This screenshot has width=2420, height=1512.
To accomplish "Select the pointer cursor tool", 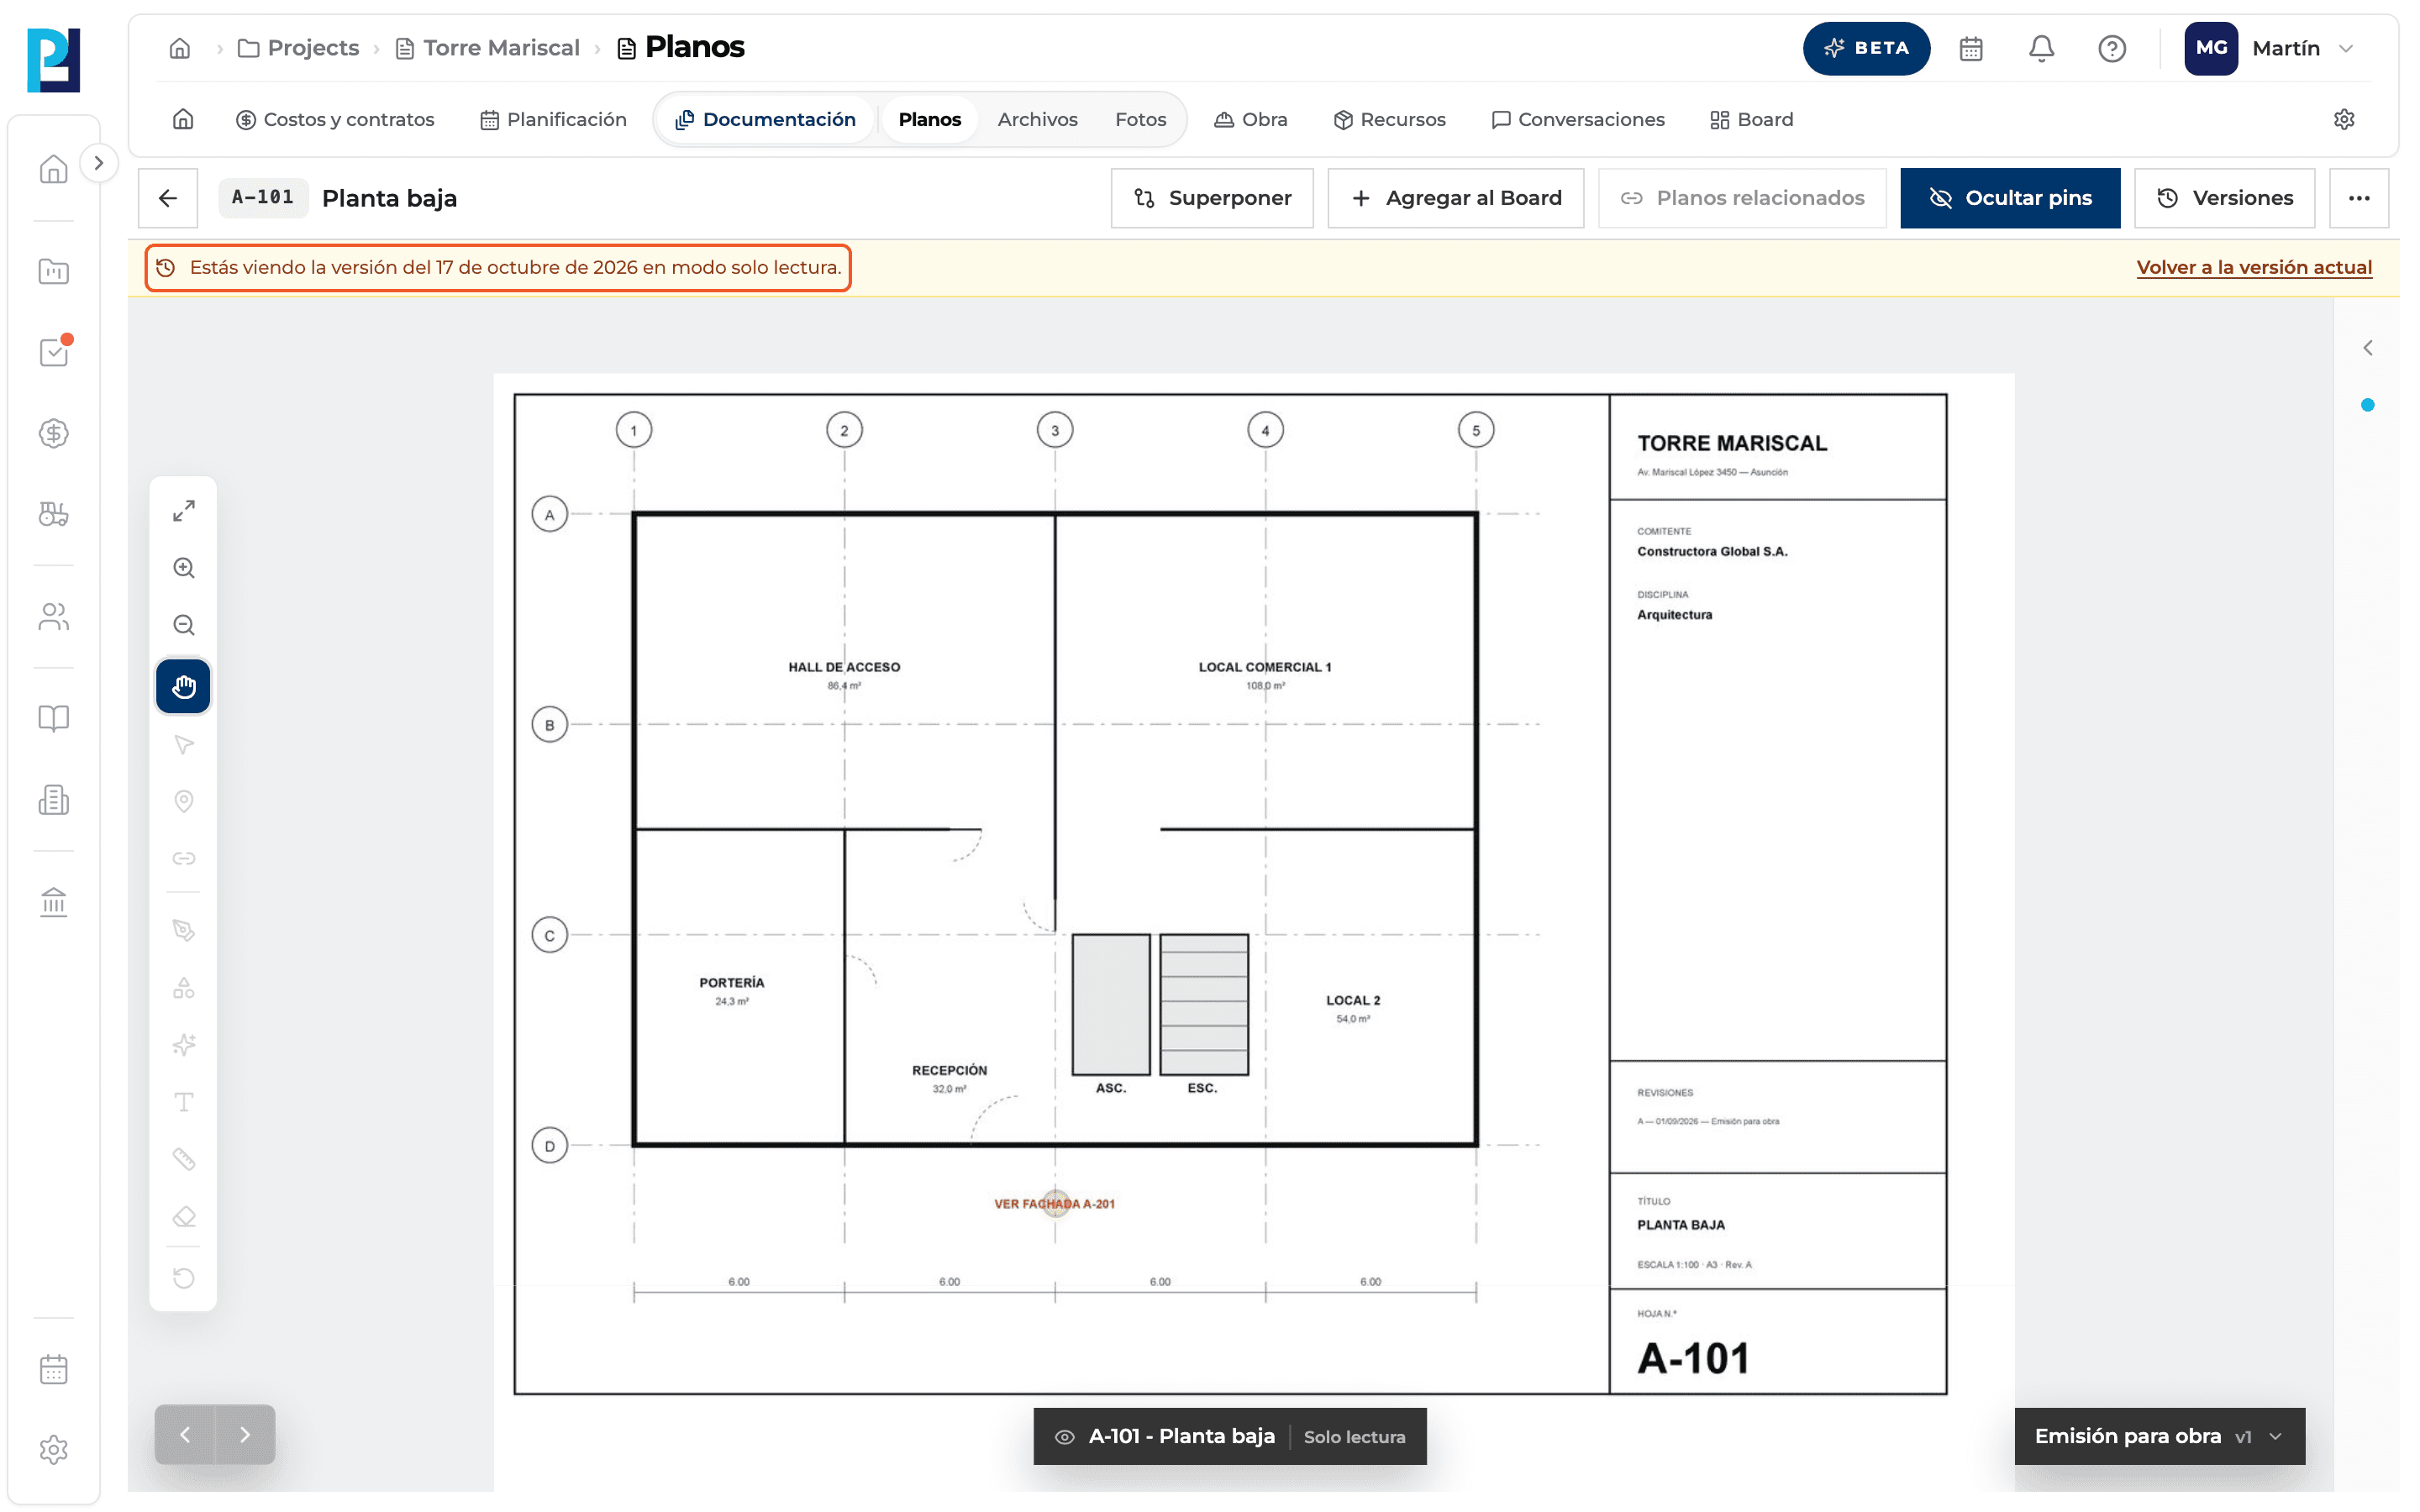I will point(183,744).
